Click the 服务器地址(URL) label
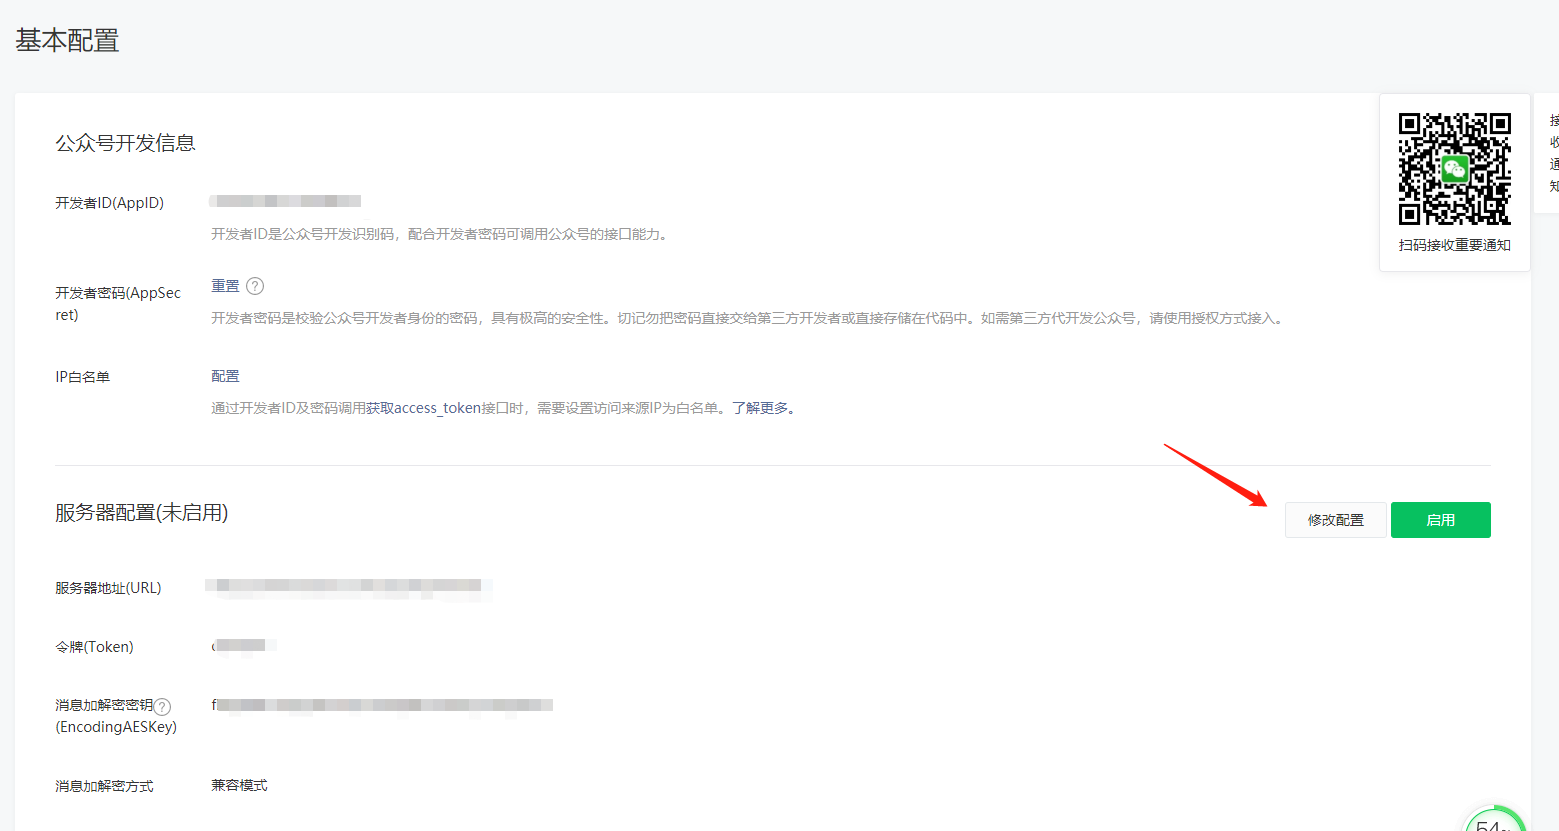Screen dimensions: 1559x831 108,588
